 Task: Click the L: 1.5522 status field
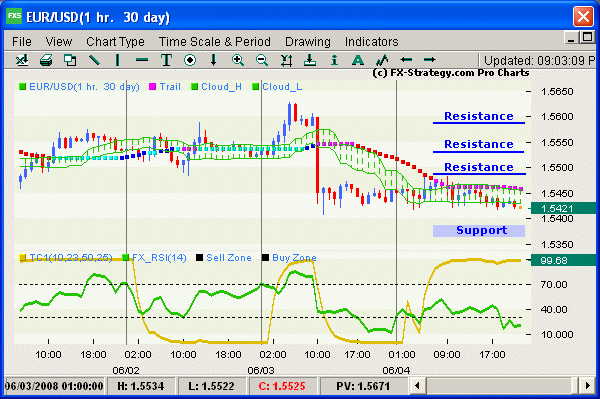pos(212,386)
